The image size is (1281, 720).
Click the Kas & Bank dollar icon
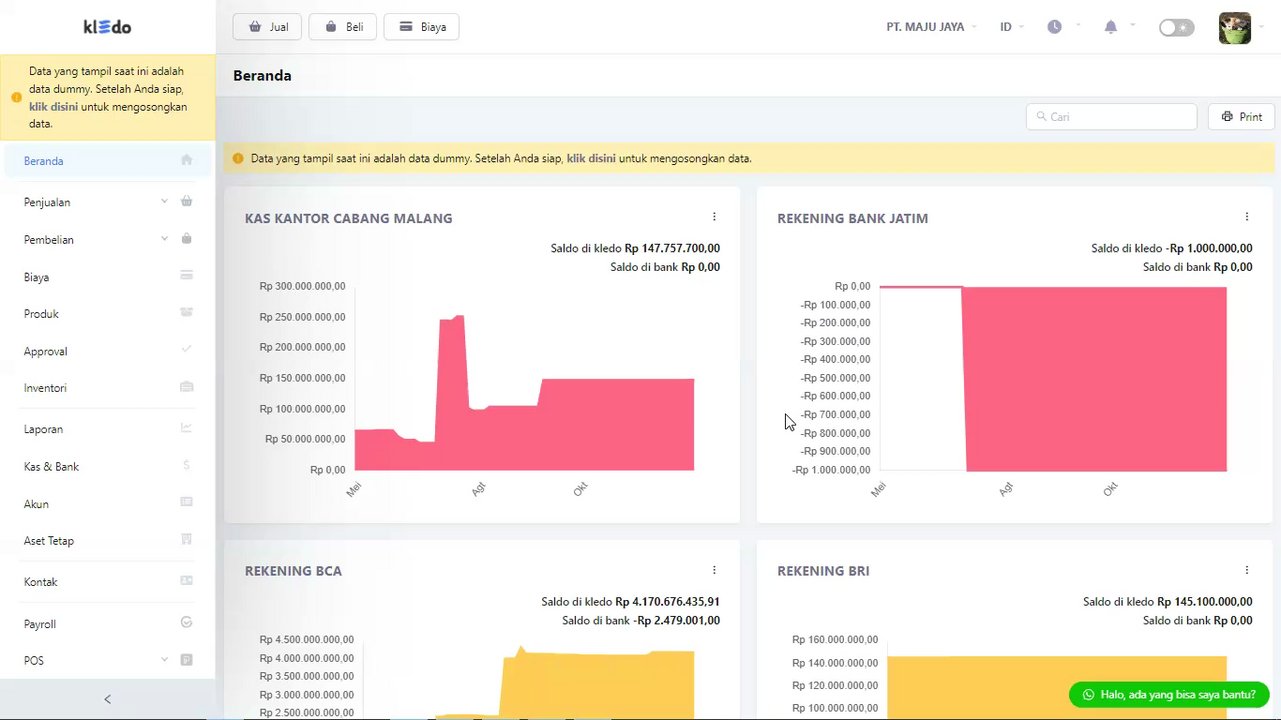[186, 466]
